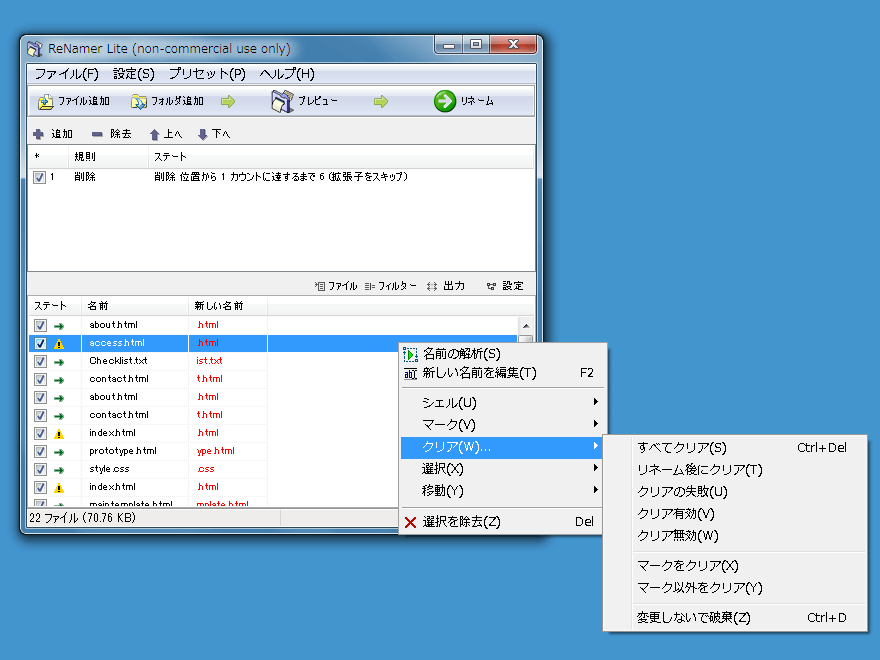The height and width of the screenshot is (660, 880).
Task: Move the rule down with the 下へ arrow
Action: point(203,134)
